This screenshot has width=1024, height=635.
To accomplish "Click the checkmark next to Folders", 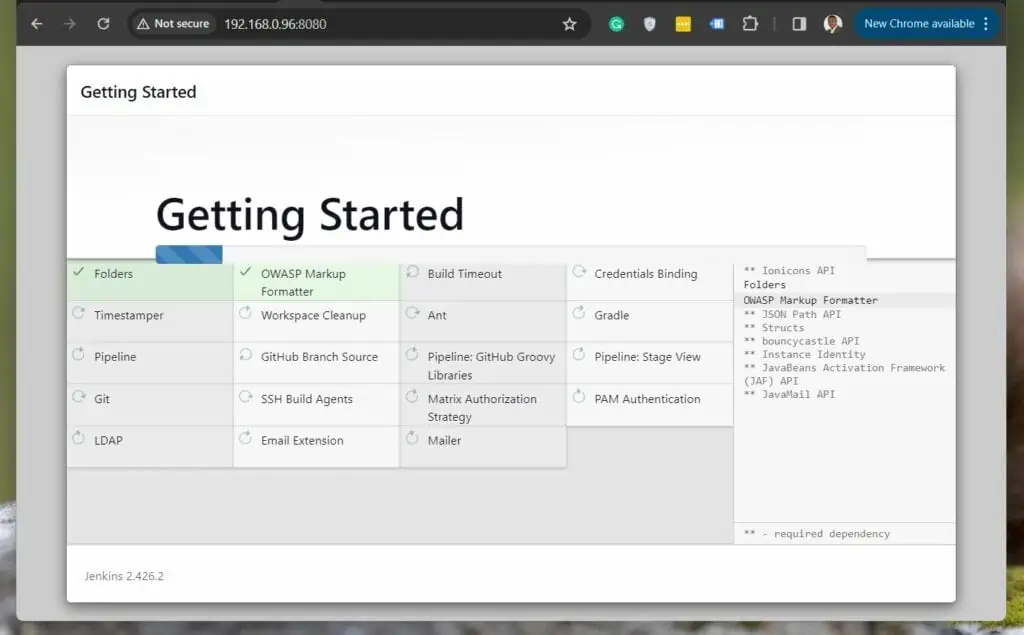I will (79, 272).
